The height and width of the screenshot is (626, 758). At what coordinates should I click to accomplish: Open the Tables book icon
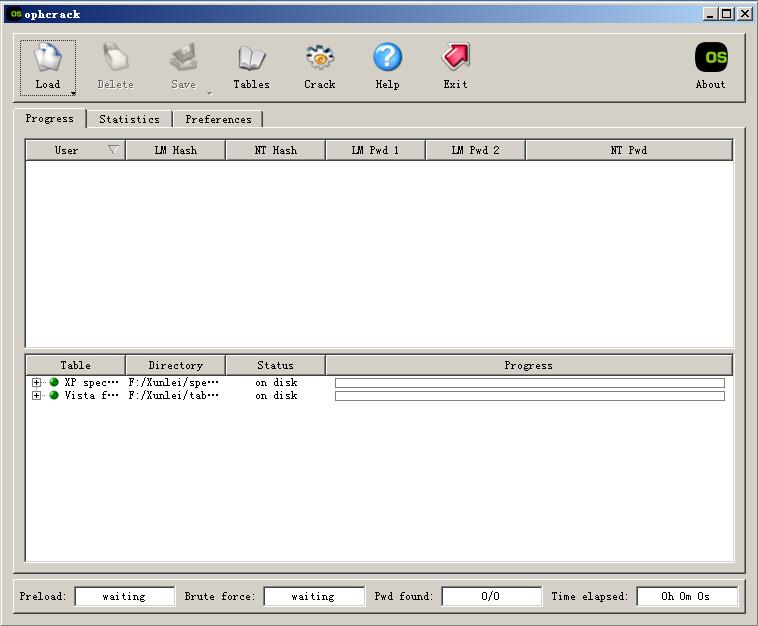251,58
